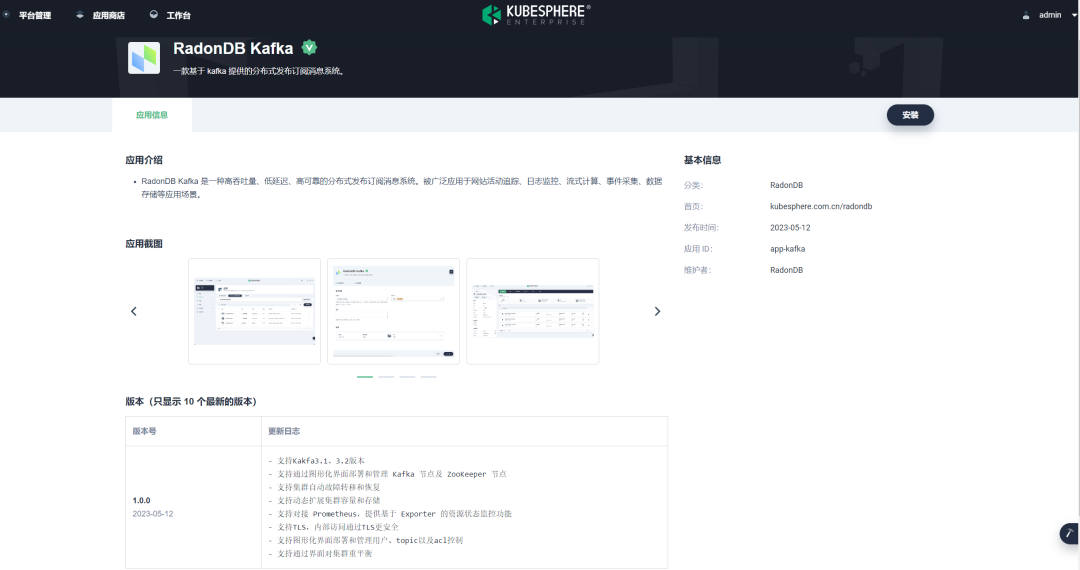1080x570 pixels.
Task: Click the 基本信息 section heading
Action: coord(702,160)
